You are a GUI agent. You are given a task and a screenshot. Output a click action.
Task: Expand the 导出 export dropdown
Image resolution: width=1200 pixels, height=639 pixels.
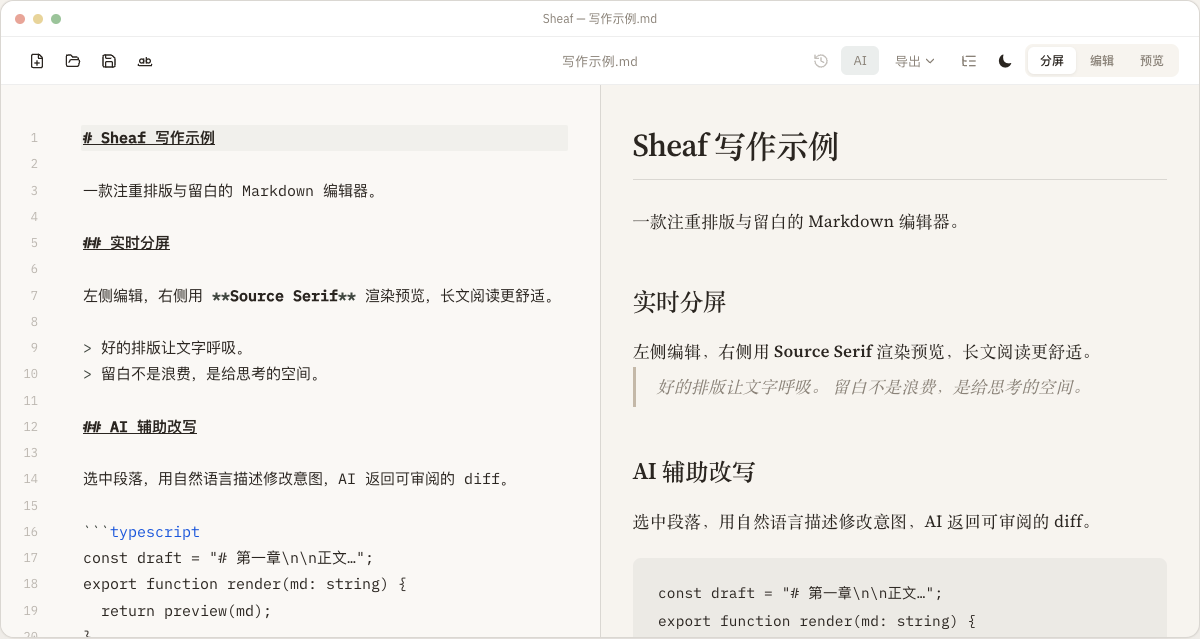click(x=915, y=61)
